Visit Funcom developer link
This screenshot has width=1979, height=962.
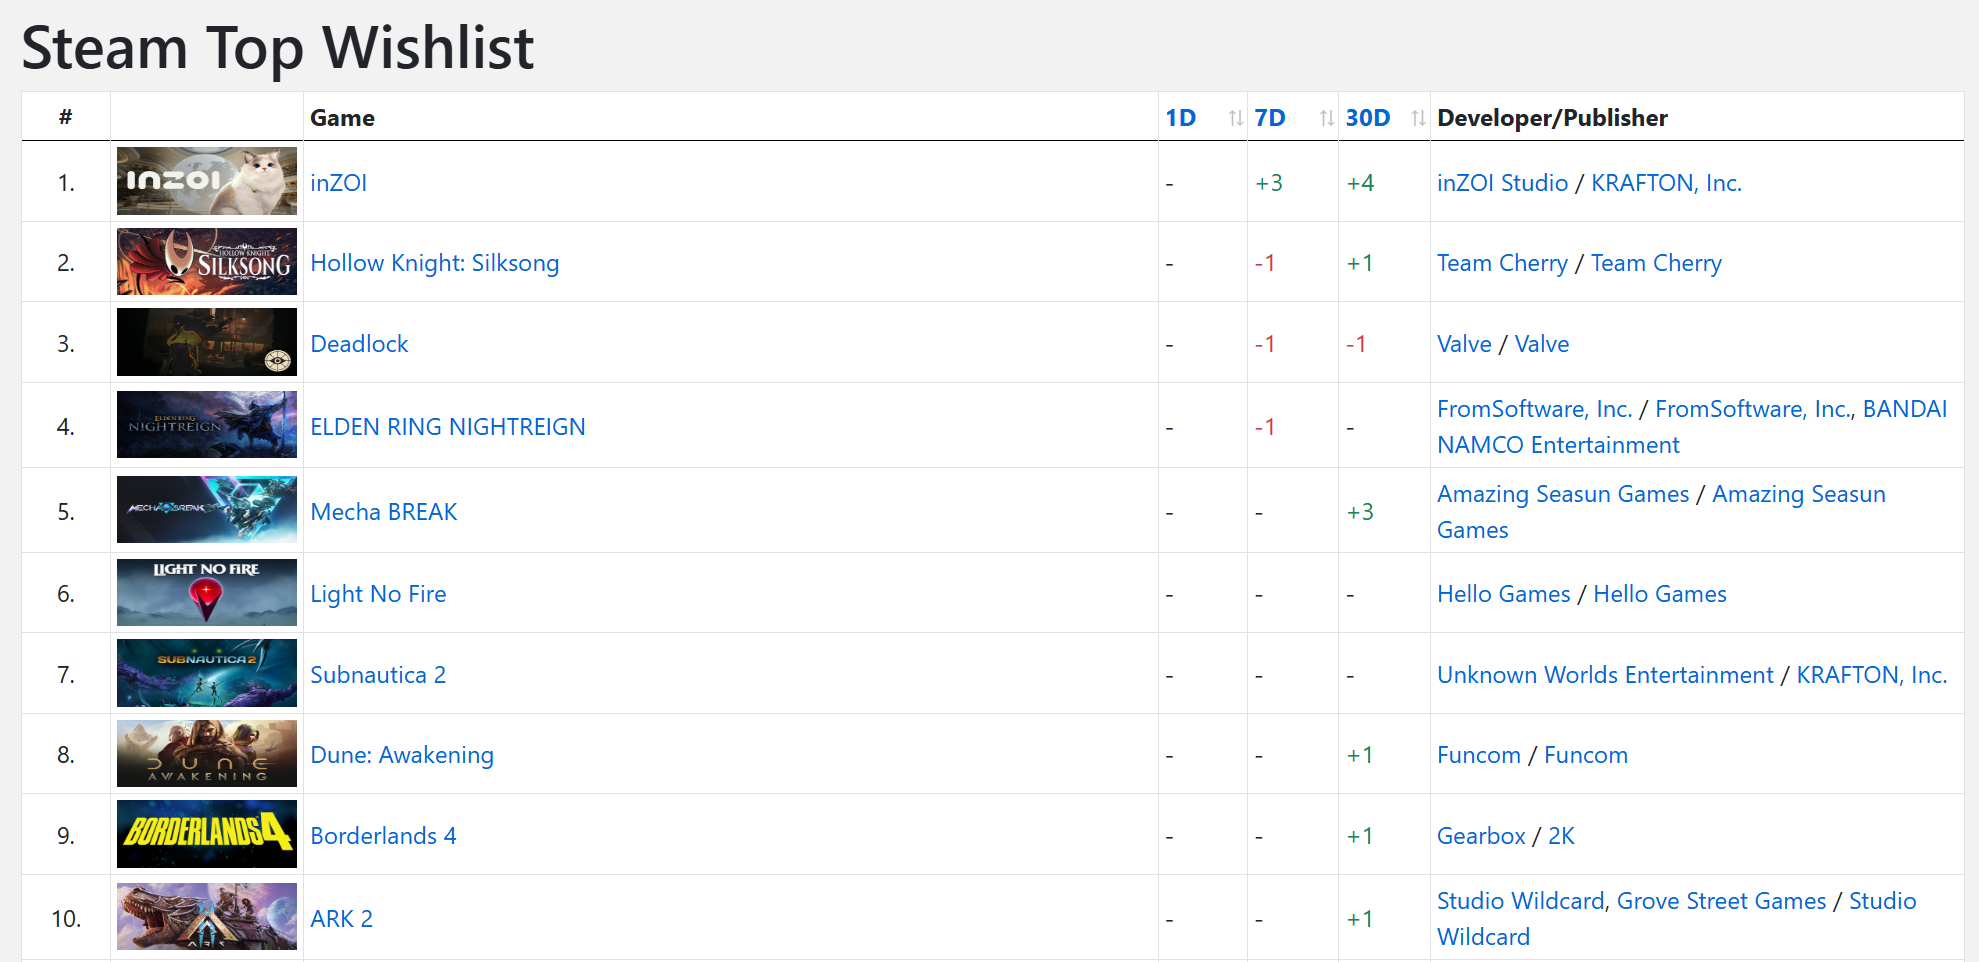point(1478,755)
